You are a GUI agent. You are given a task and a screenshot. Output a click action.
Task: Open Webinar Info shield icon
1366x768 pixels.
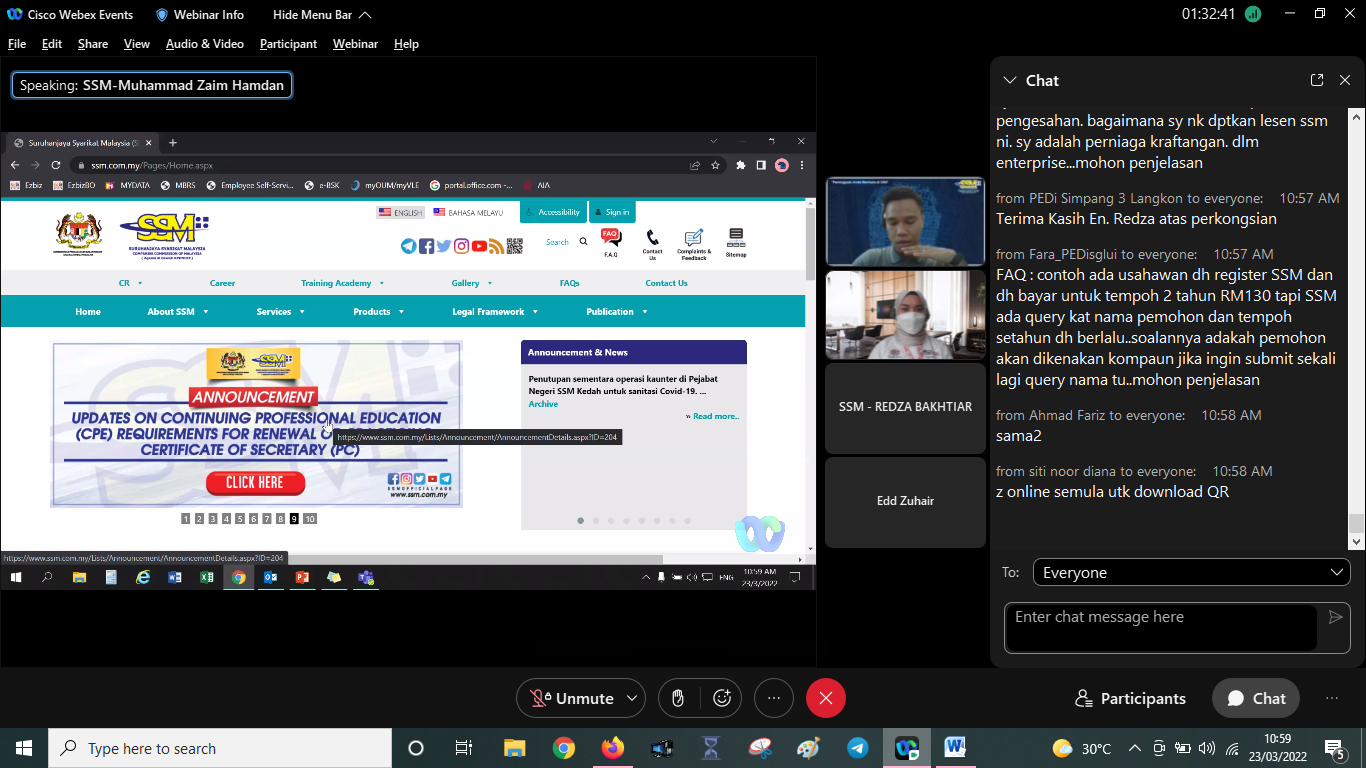click(x=162, y=15)
